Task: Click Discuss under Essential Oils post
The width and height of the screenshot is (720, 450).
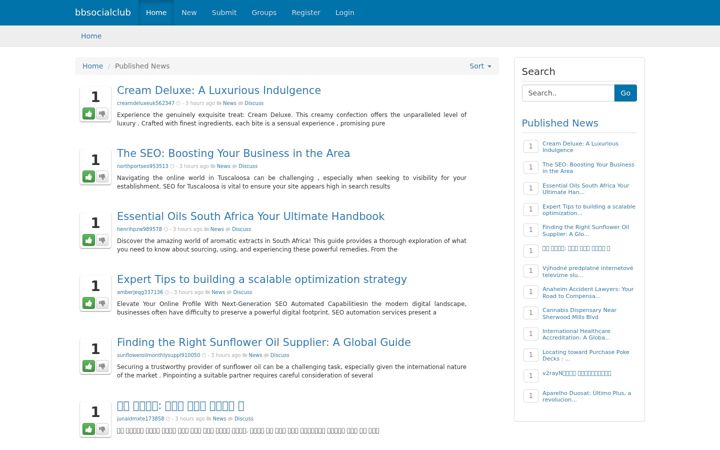Action: (241, 229)
